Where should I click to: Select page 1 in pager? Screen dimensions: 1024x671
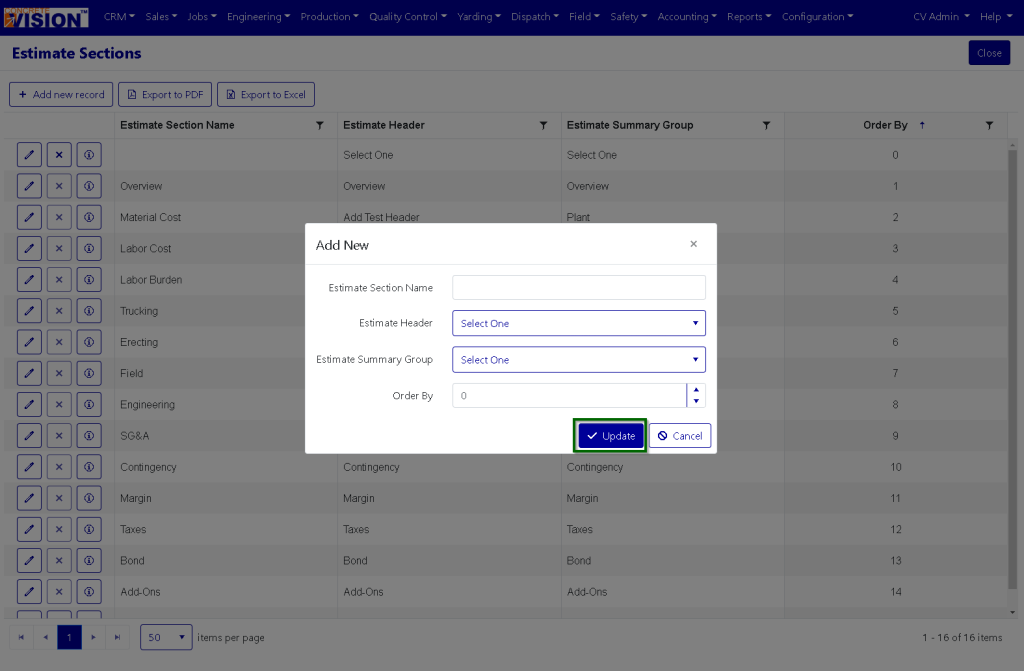[69, 637]
